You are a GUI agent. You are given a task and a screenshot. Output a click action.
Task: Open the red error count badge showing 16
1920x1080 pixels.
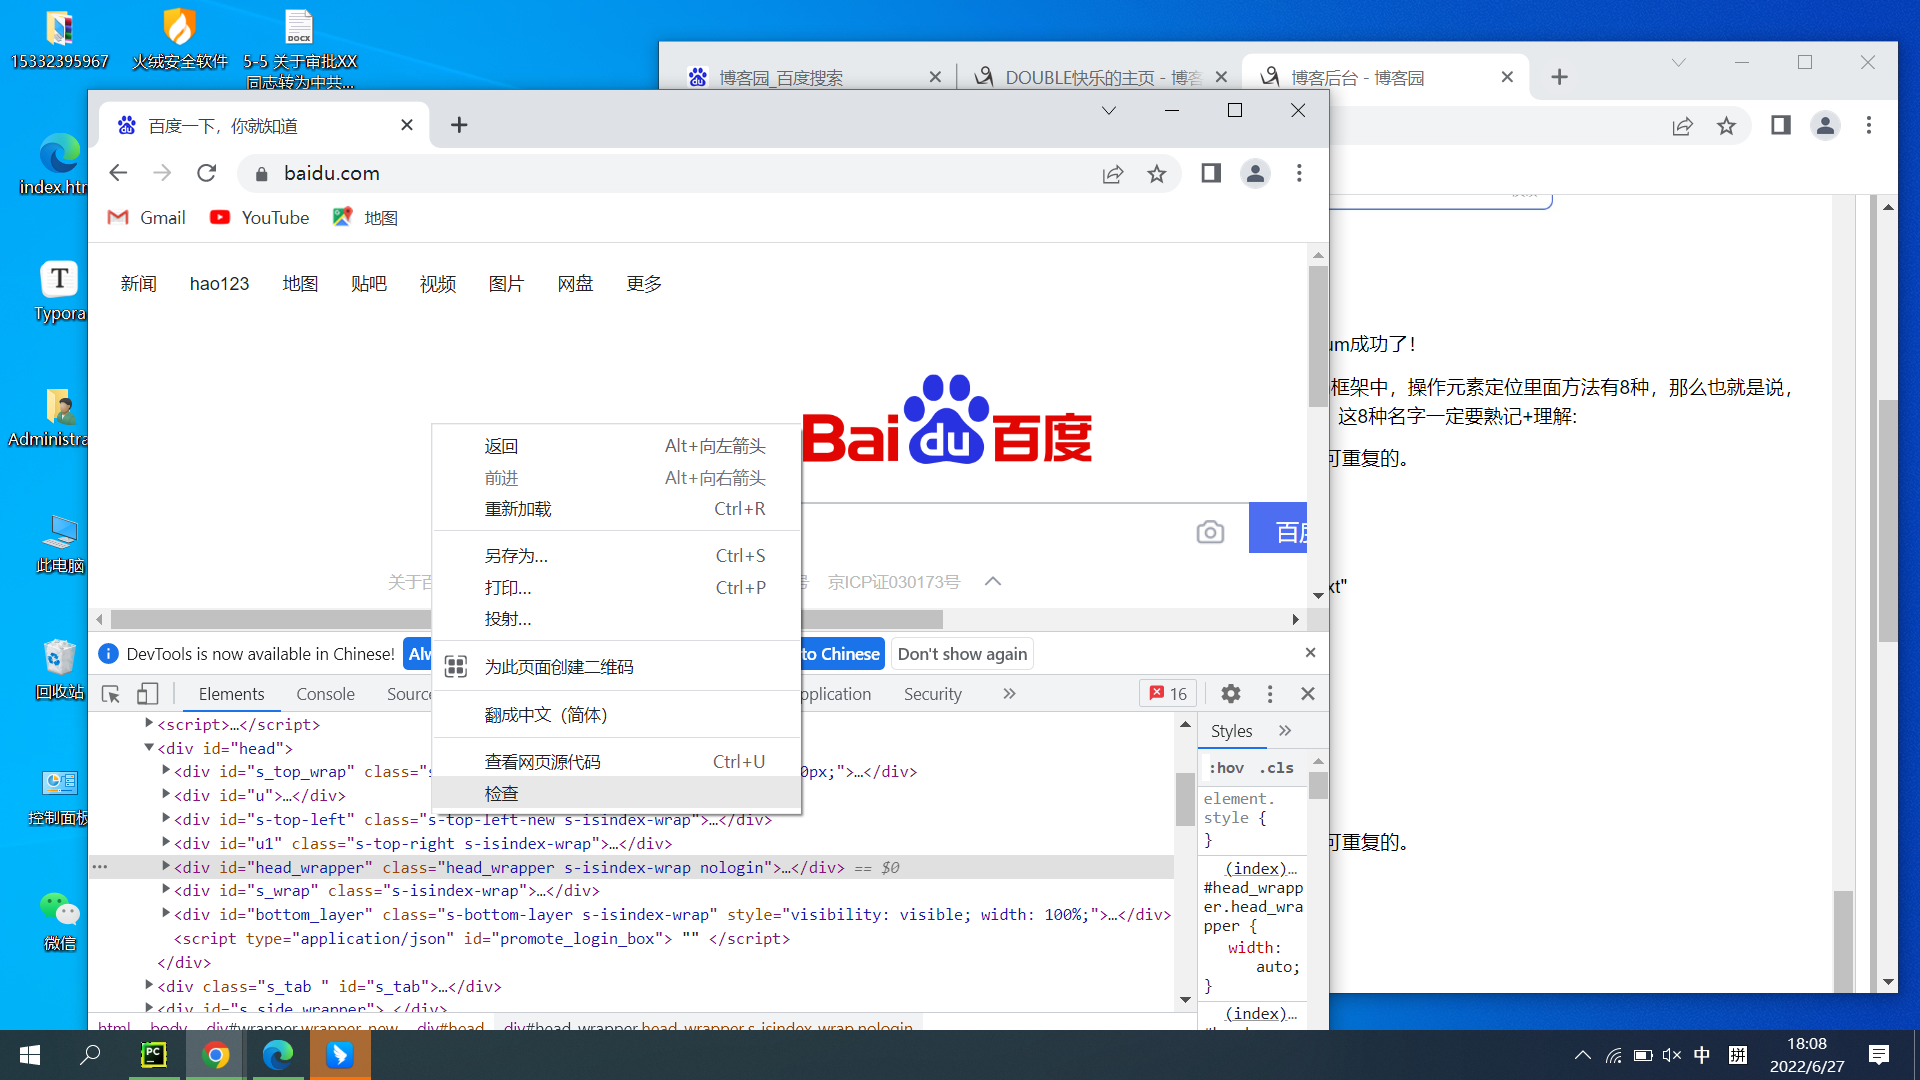1168,694
